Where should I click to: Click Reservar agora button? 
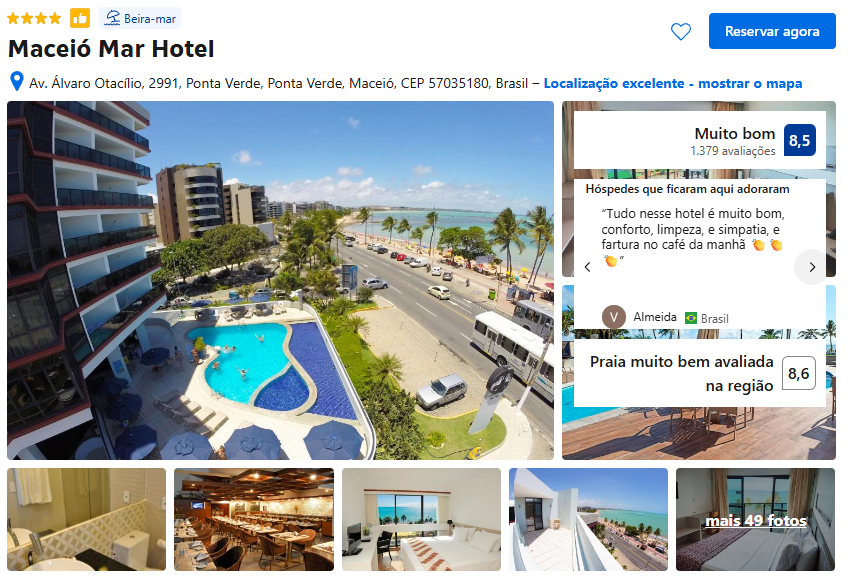pyautogui.click(x=772, y=31)
